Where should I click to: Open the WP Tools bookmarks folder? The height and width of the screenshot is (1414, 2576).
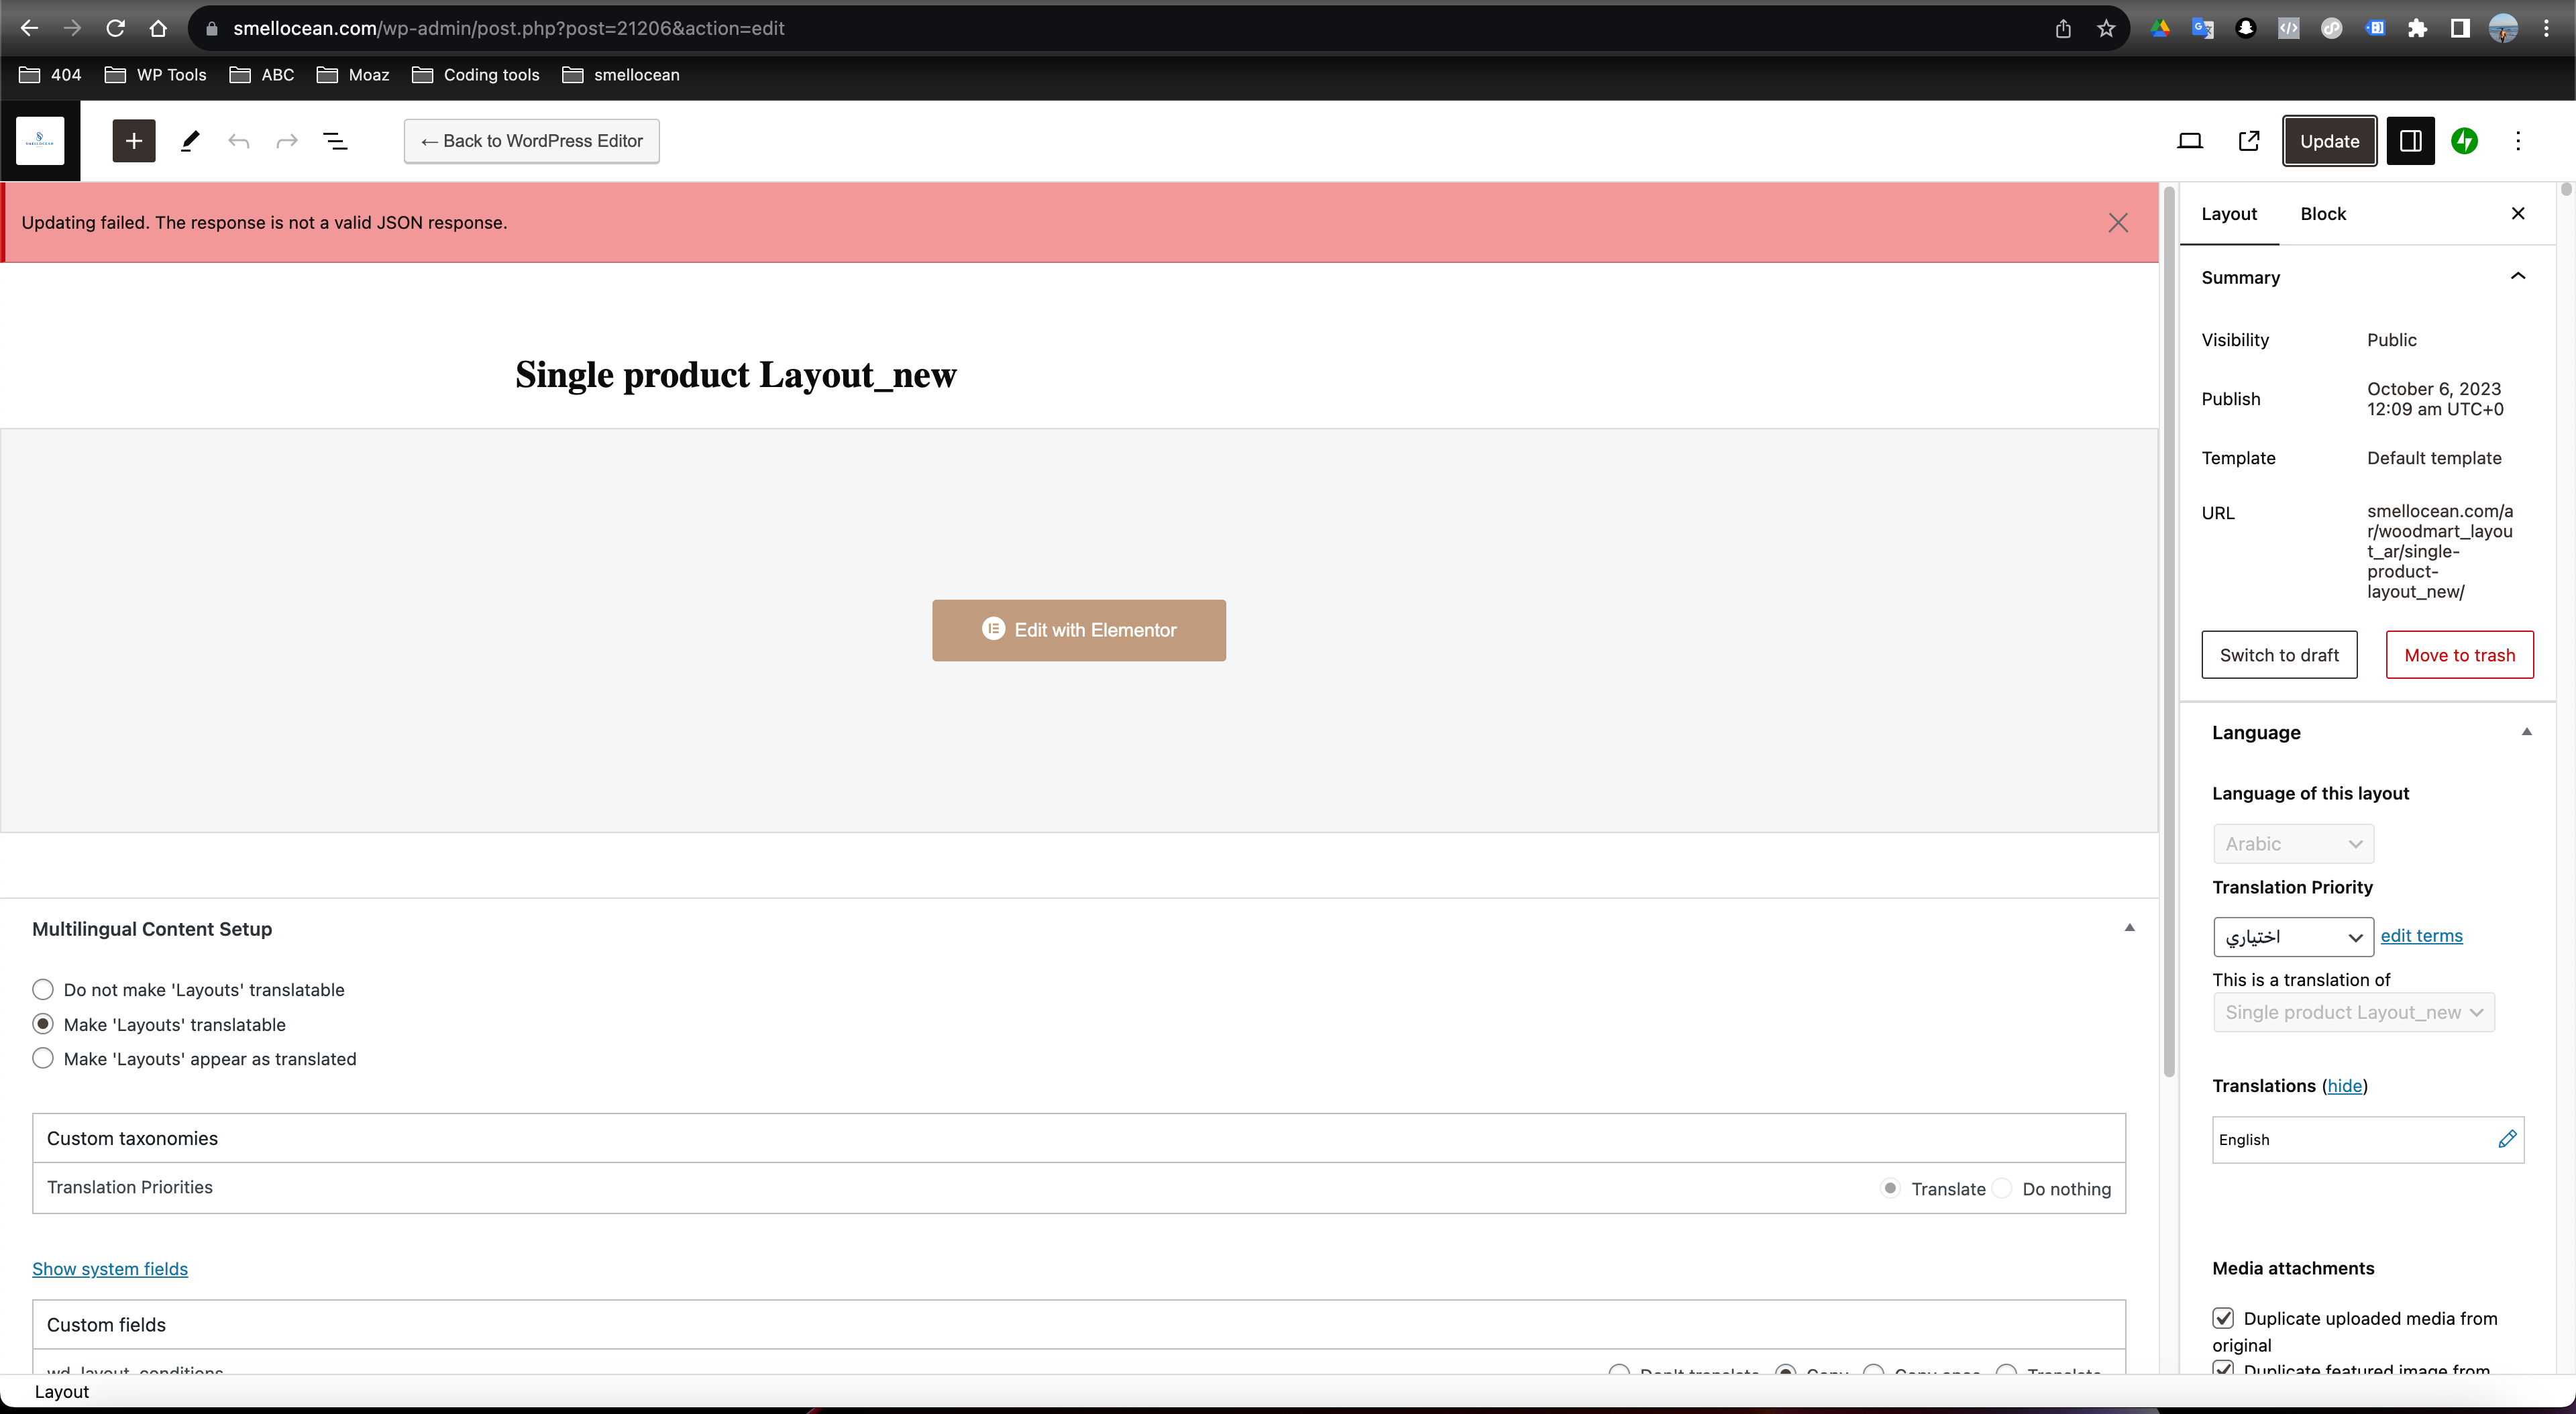click(156, 75)
